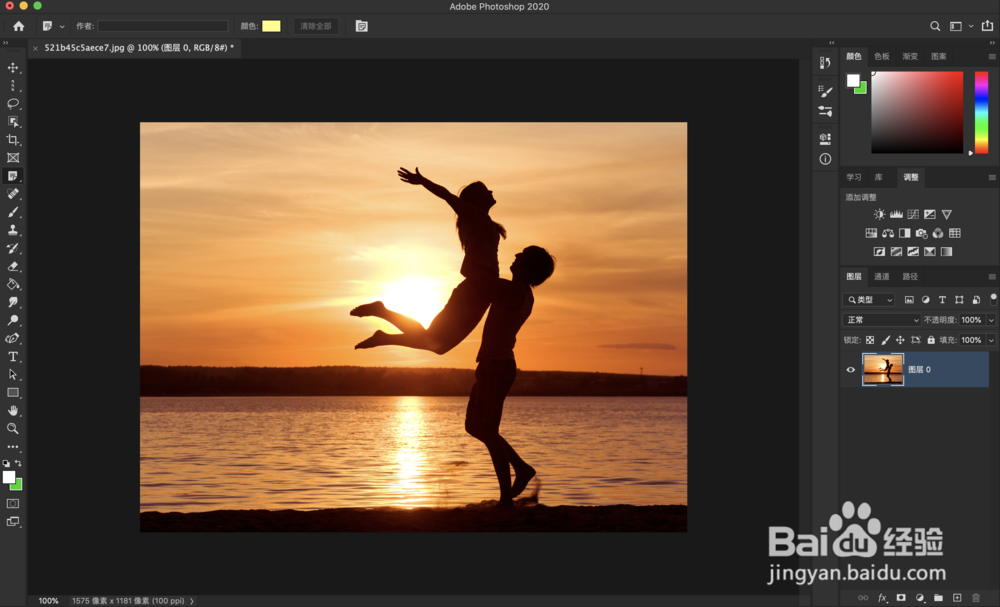Viewport: 1000px width, 607px height.
Task: Create a new layer
Action: click(x=957, y=597)
